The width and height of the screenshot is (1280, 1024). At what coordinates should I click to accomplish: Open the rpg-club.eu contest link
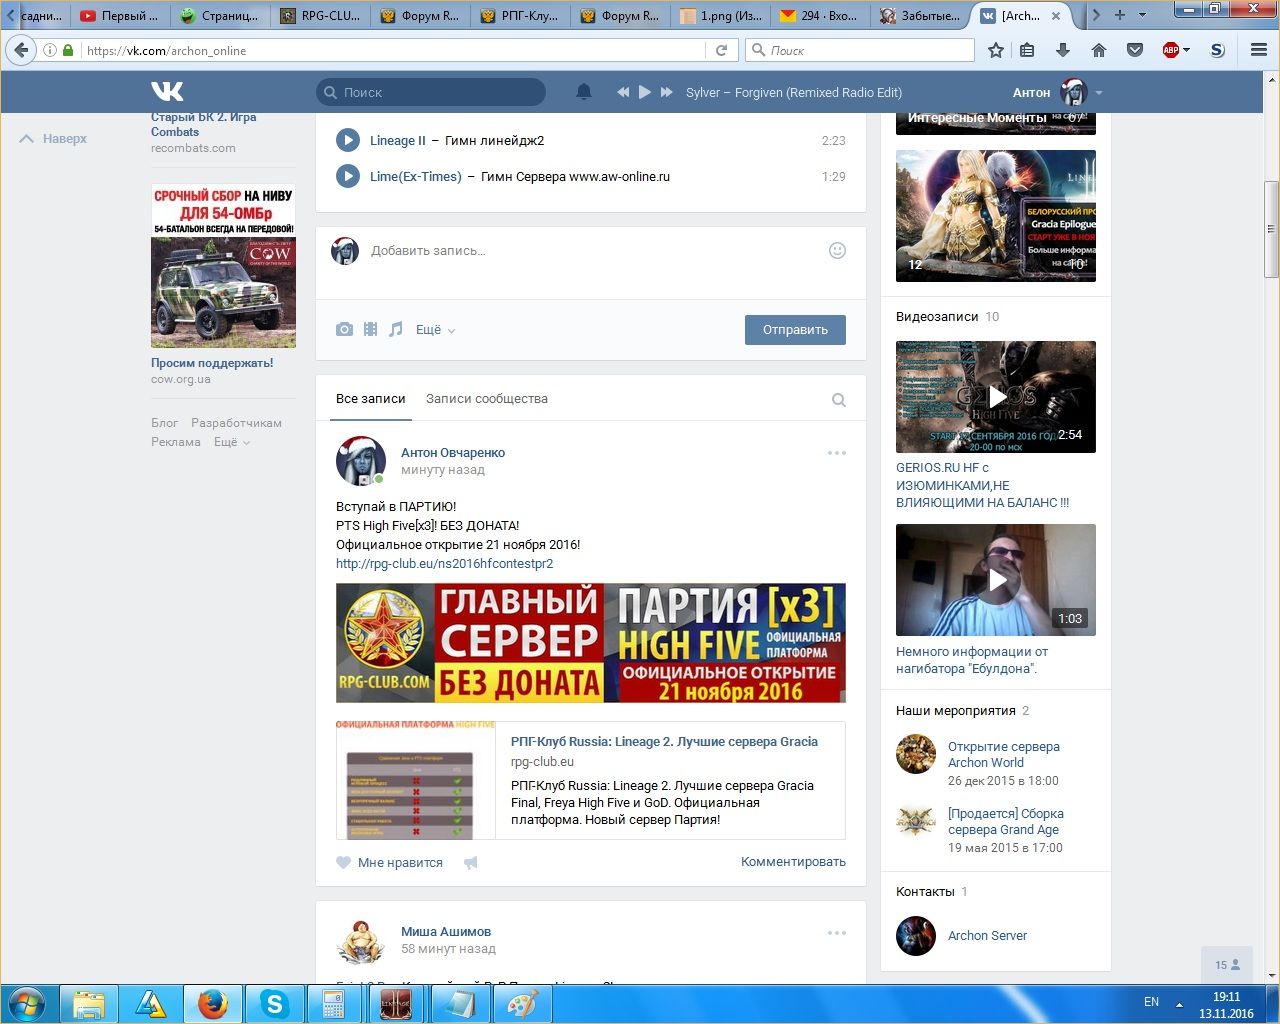pos(445,564)
